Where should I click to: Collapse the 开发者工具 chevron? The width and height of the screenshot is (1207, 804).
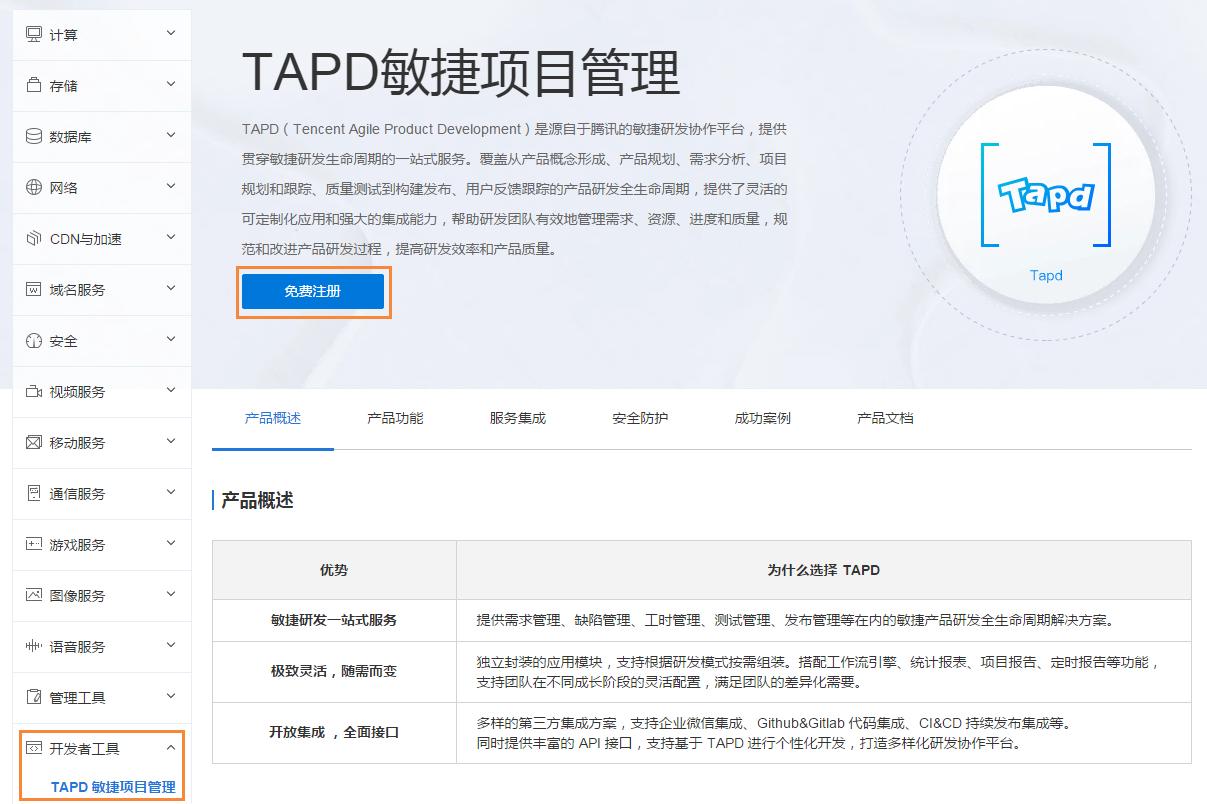[171, 747]
